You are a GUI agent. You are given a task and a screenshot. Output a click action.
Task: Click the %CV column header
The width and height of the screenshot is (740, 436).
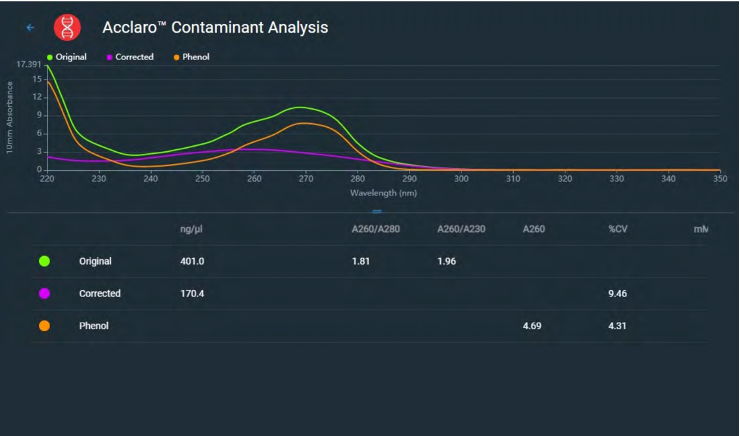point(617,230)
